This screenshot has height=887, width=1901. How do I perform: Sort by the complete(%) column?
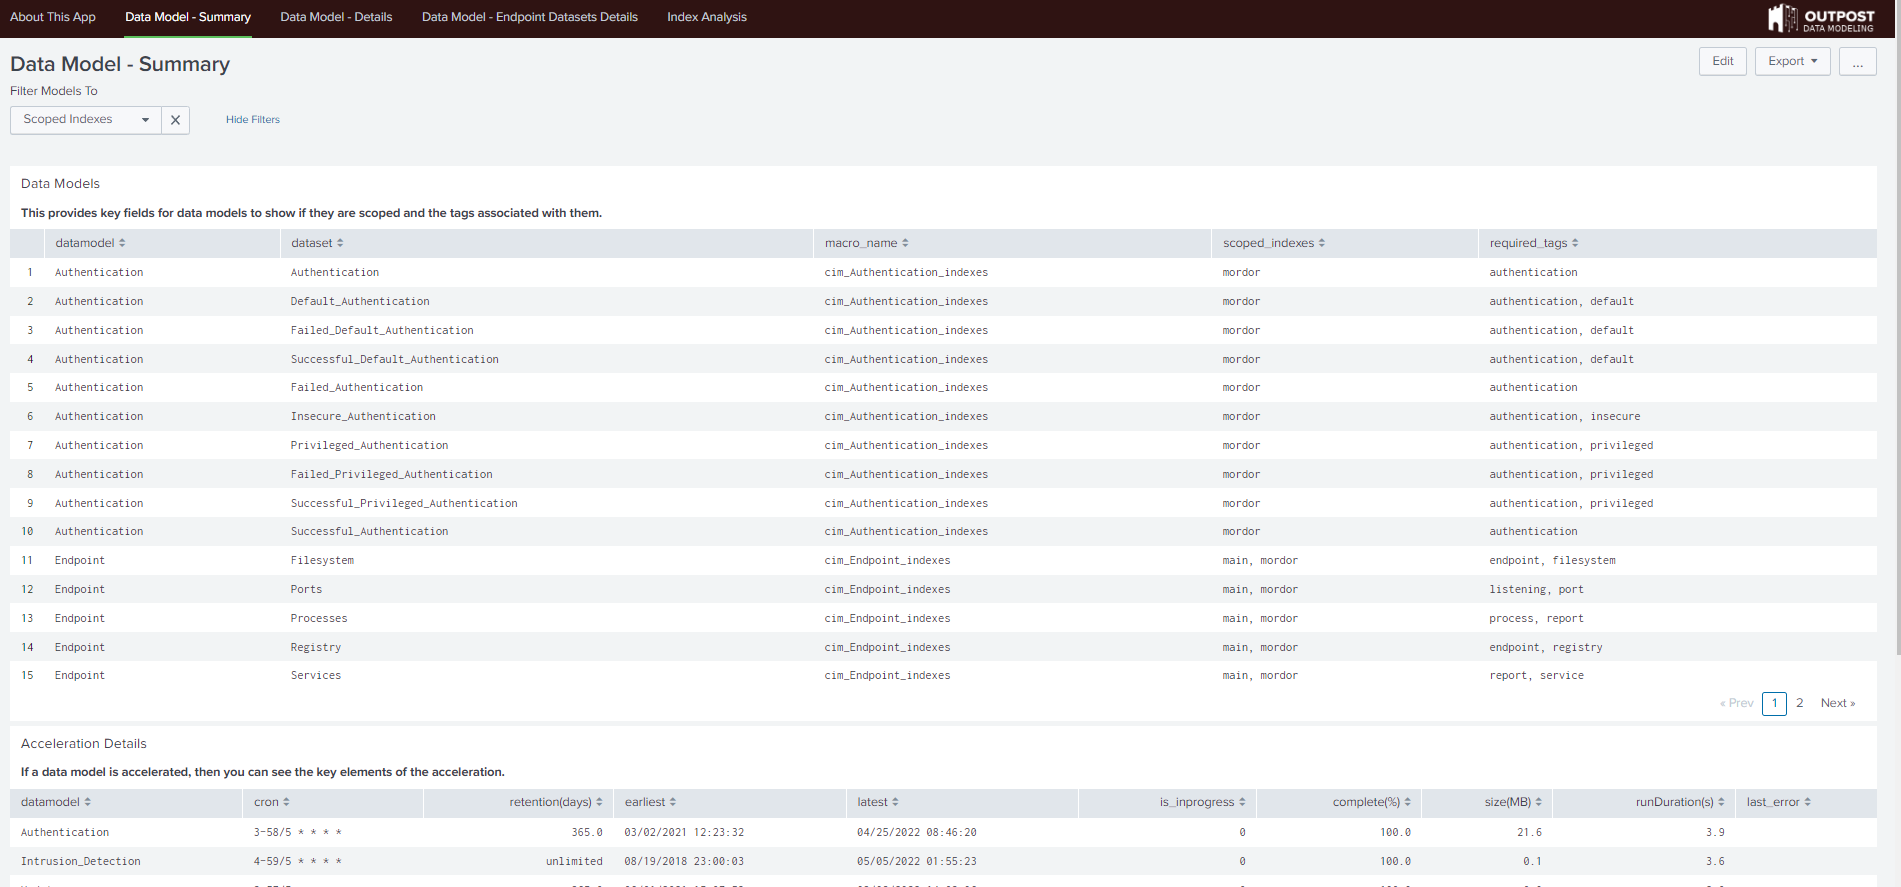(1372, 802)
